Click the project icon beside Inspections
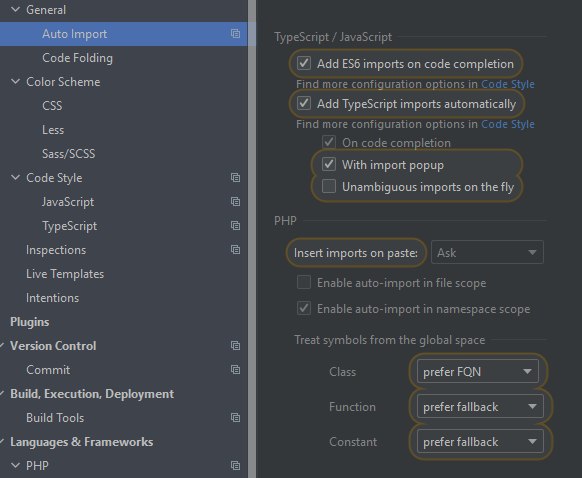This screenshot has height=478, width=582. click(x=235, y=250)
